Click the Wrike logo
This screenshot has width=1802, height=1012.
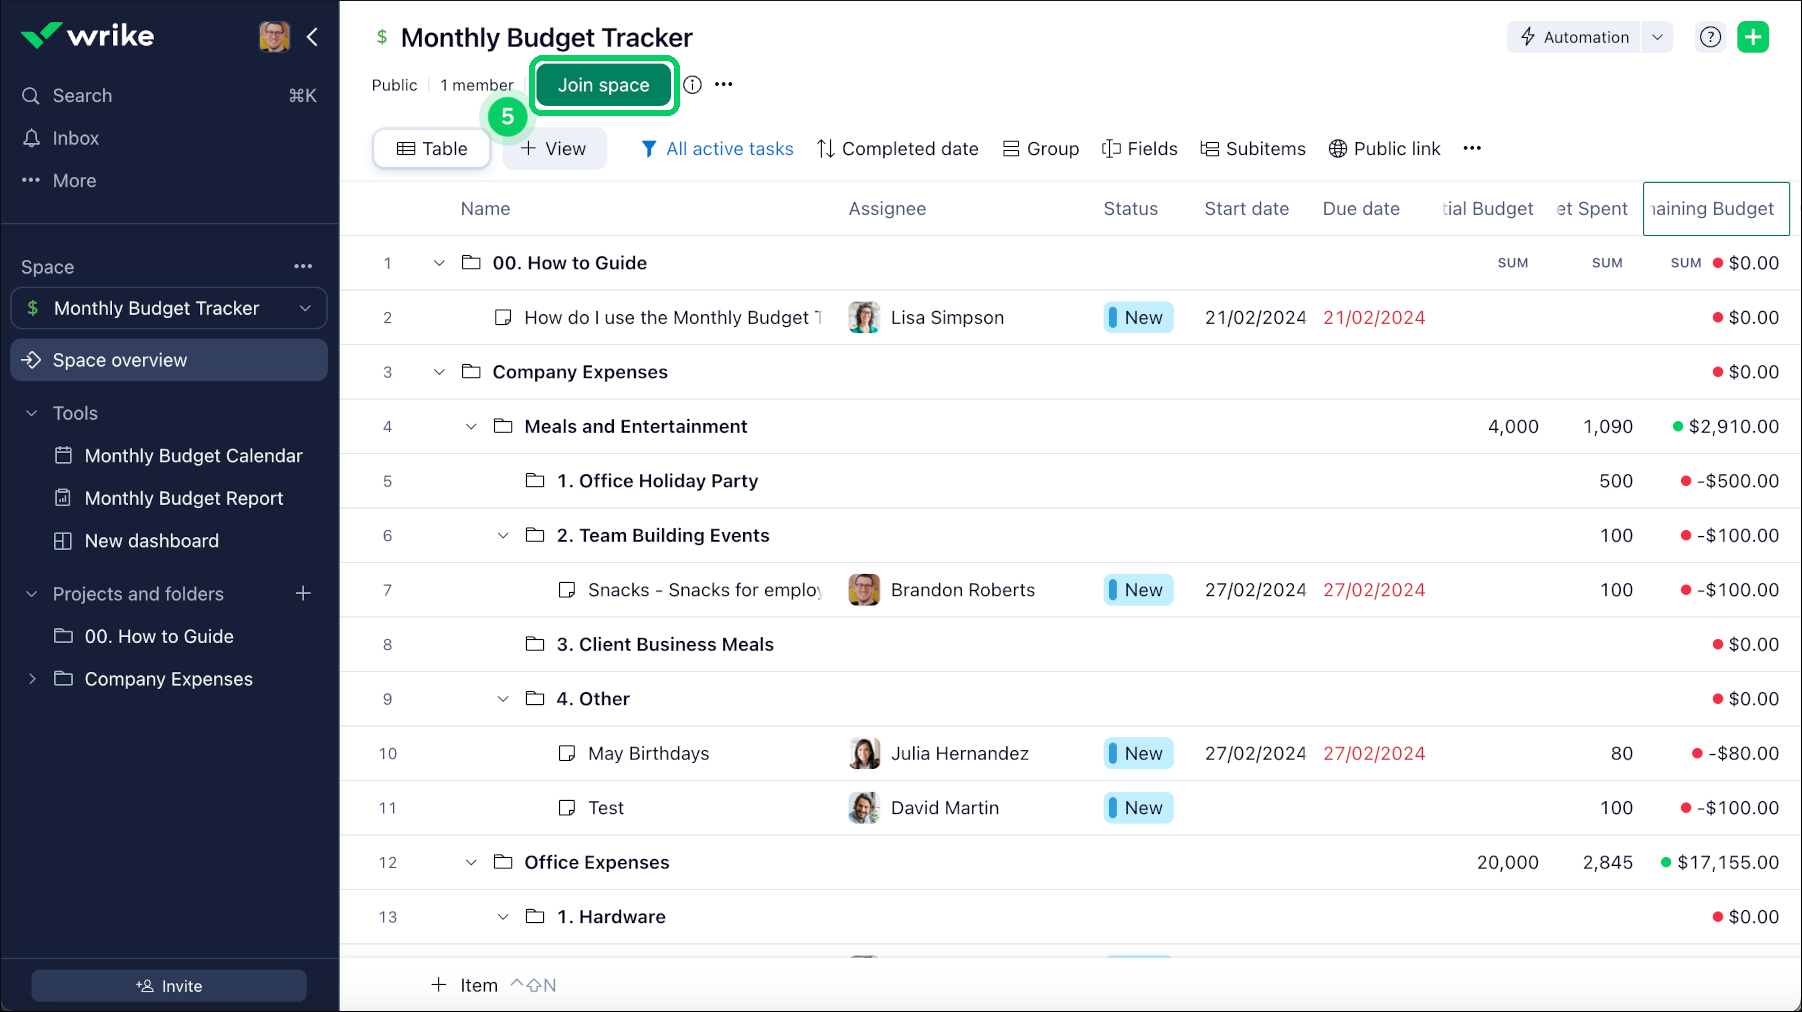88,36
